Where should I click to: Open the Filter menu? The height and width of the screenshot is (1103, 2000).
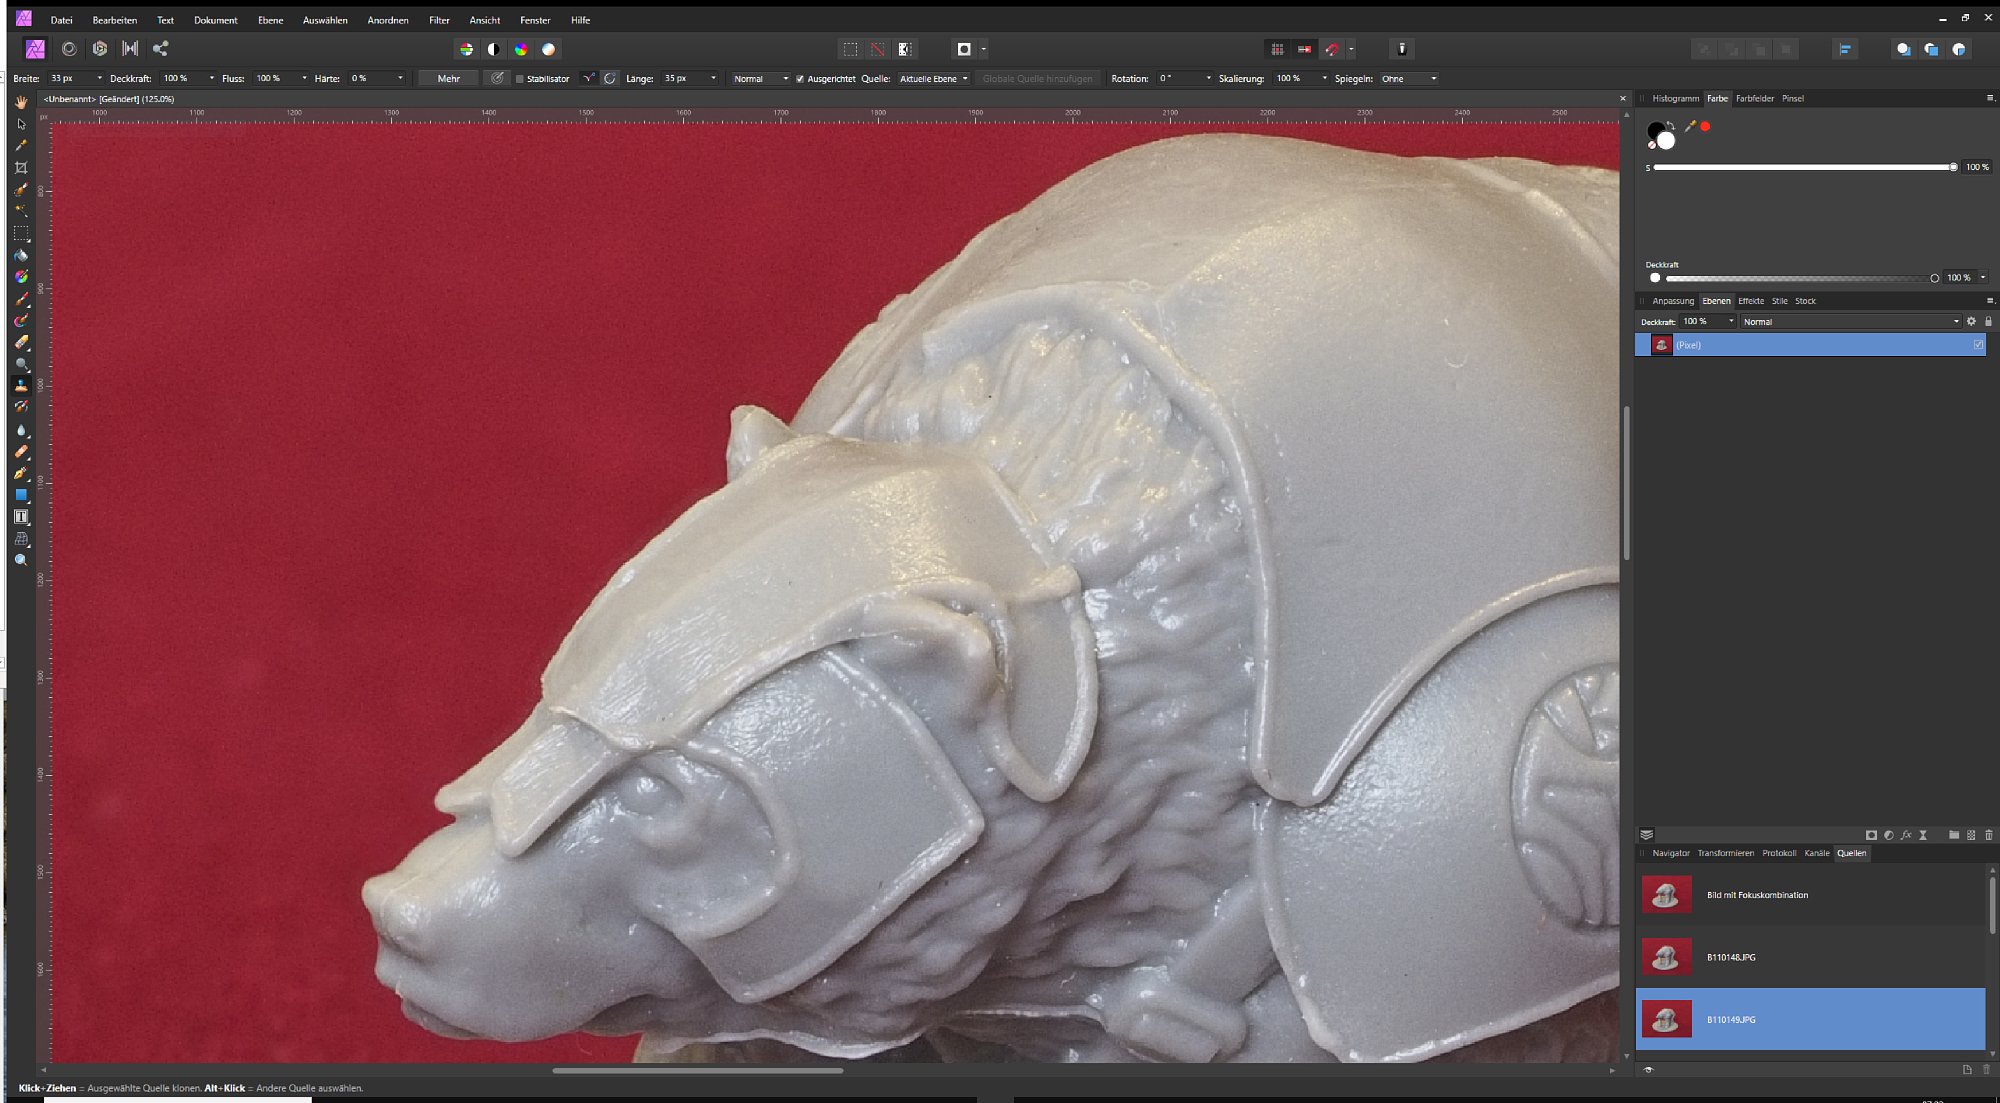click(439, 20)
